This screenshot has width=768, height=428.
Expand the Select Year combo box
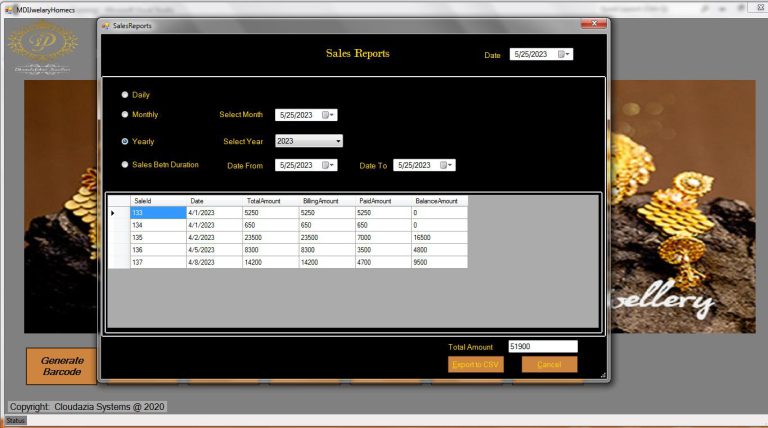(x=338, y=141)
